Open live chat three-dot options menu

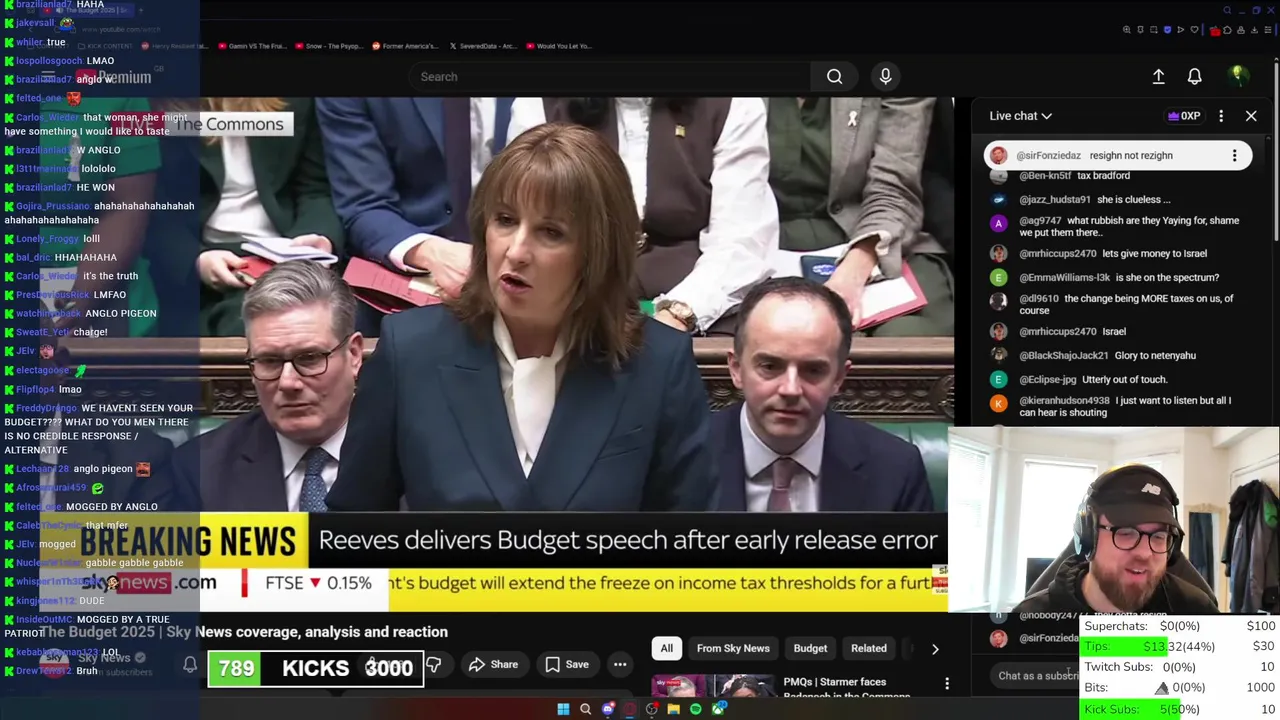(x=1221, y=116)
